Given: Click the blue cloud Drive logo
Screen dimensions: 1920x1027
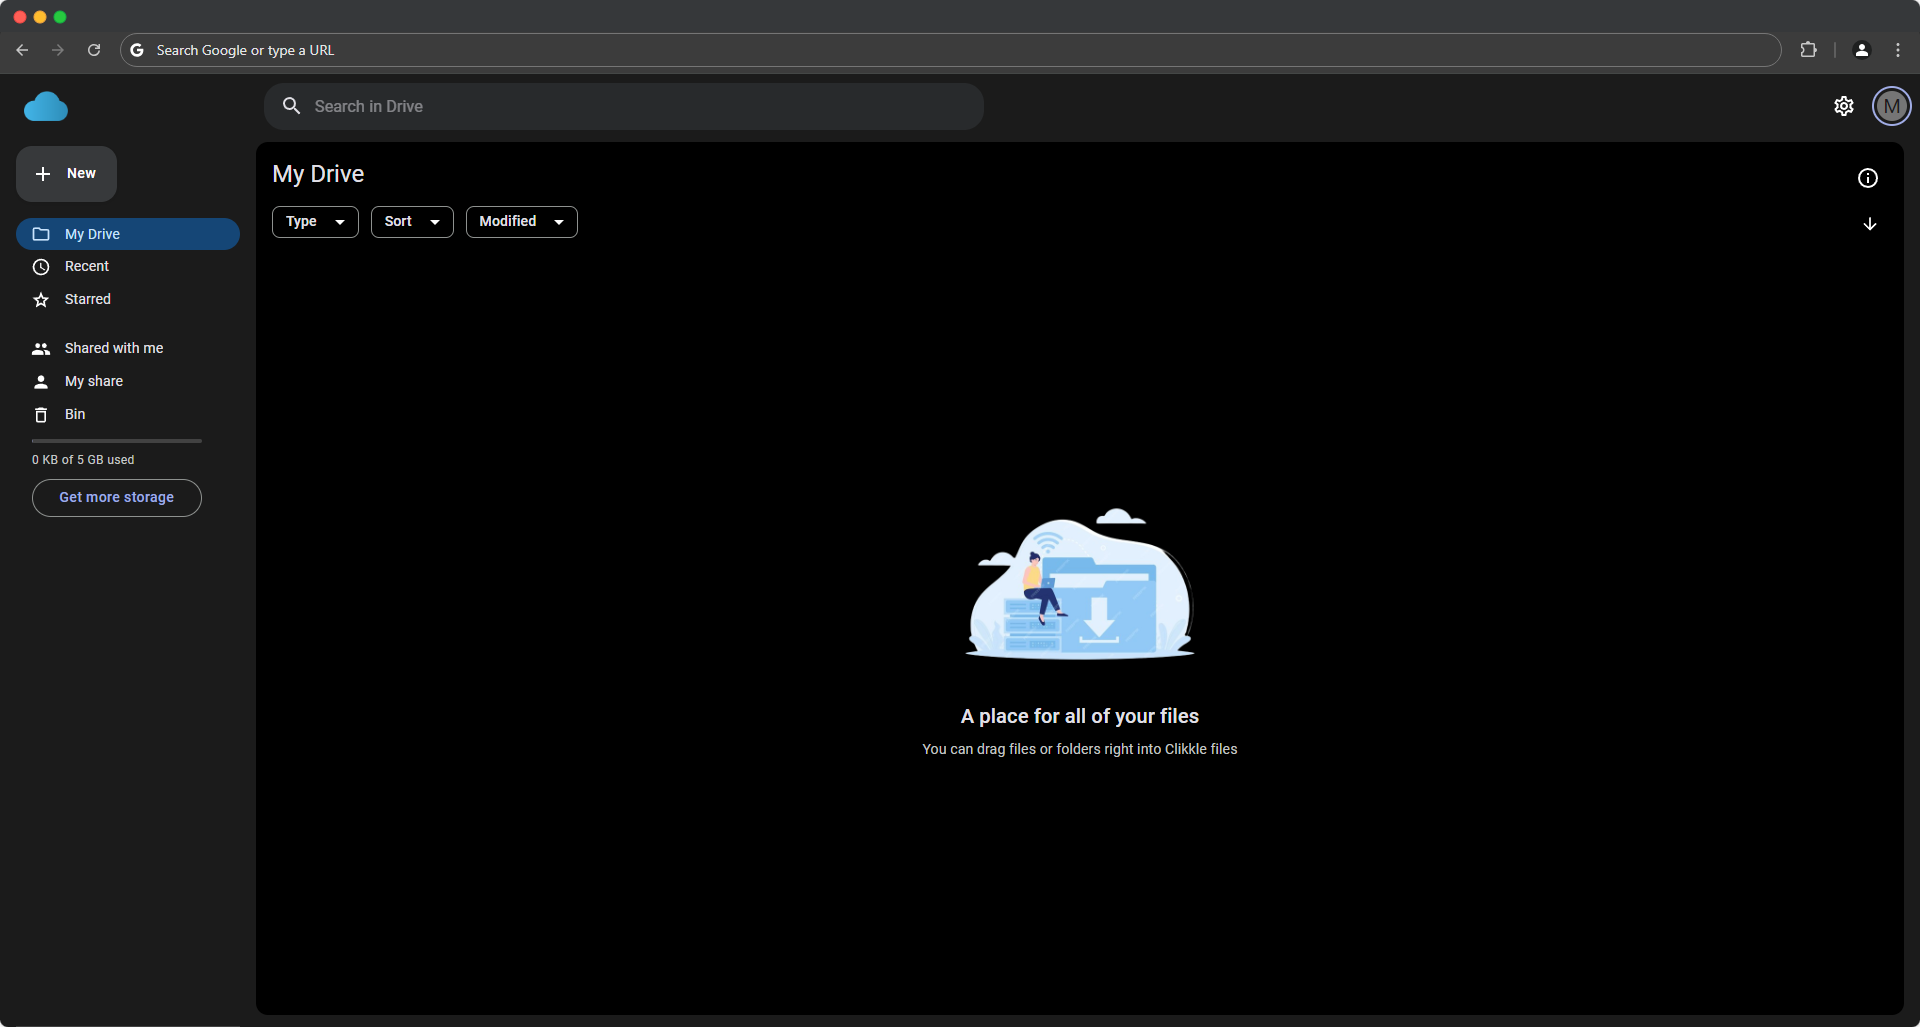Looking at the screenshot, I should tap(46, 106).
